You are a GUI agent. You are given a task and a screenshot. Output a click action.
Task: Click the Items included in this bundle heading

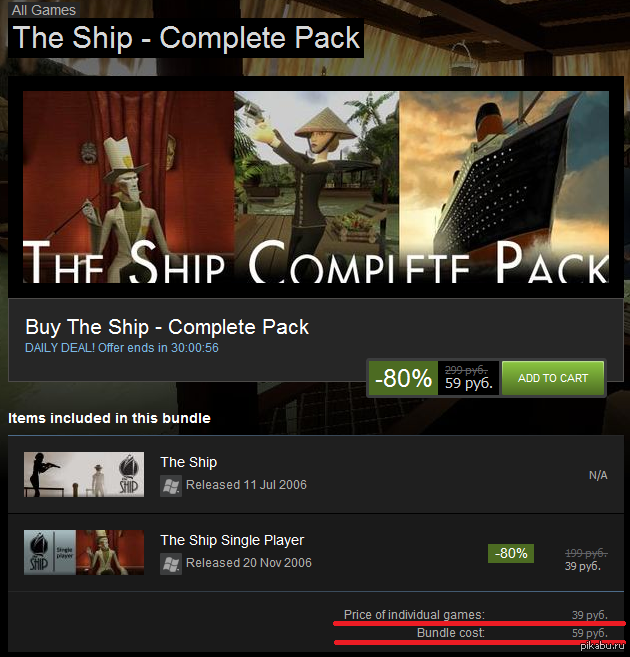tap(109, 418)
